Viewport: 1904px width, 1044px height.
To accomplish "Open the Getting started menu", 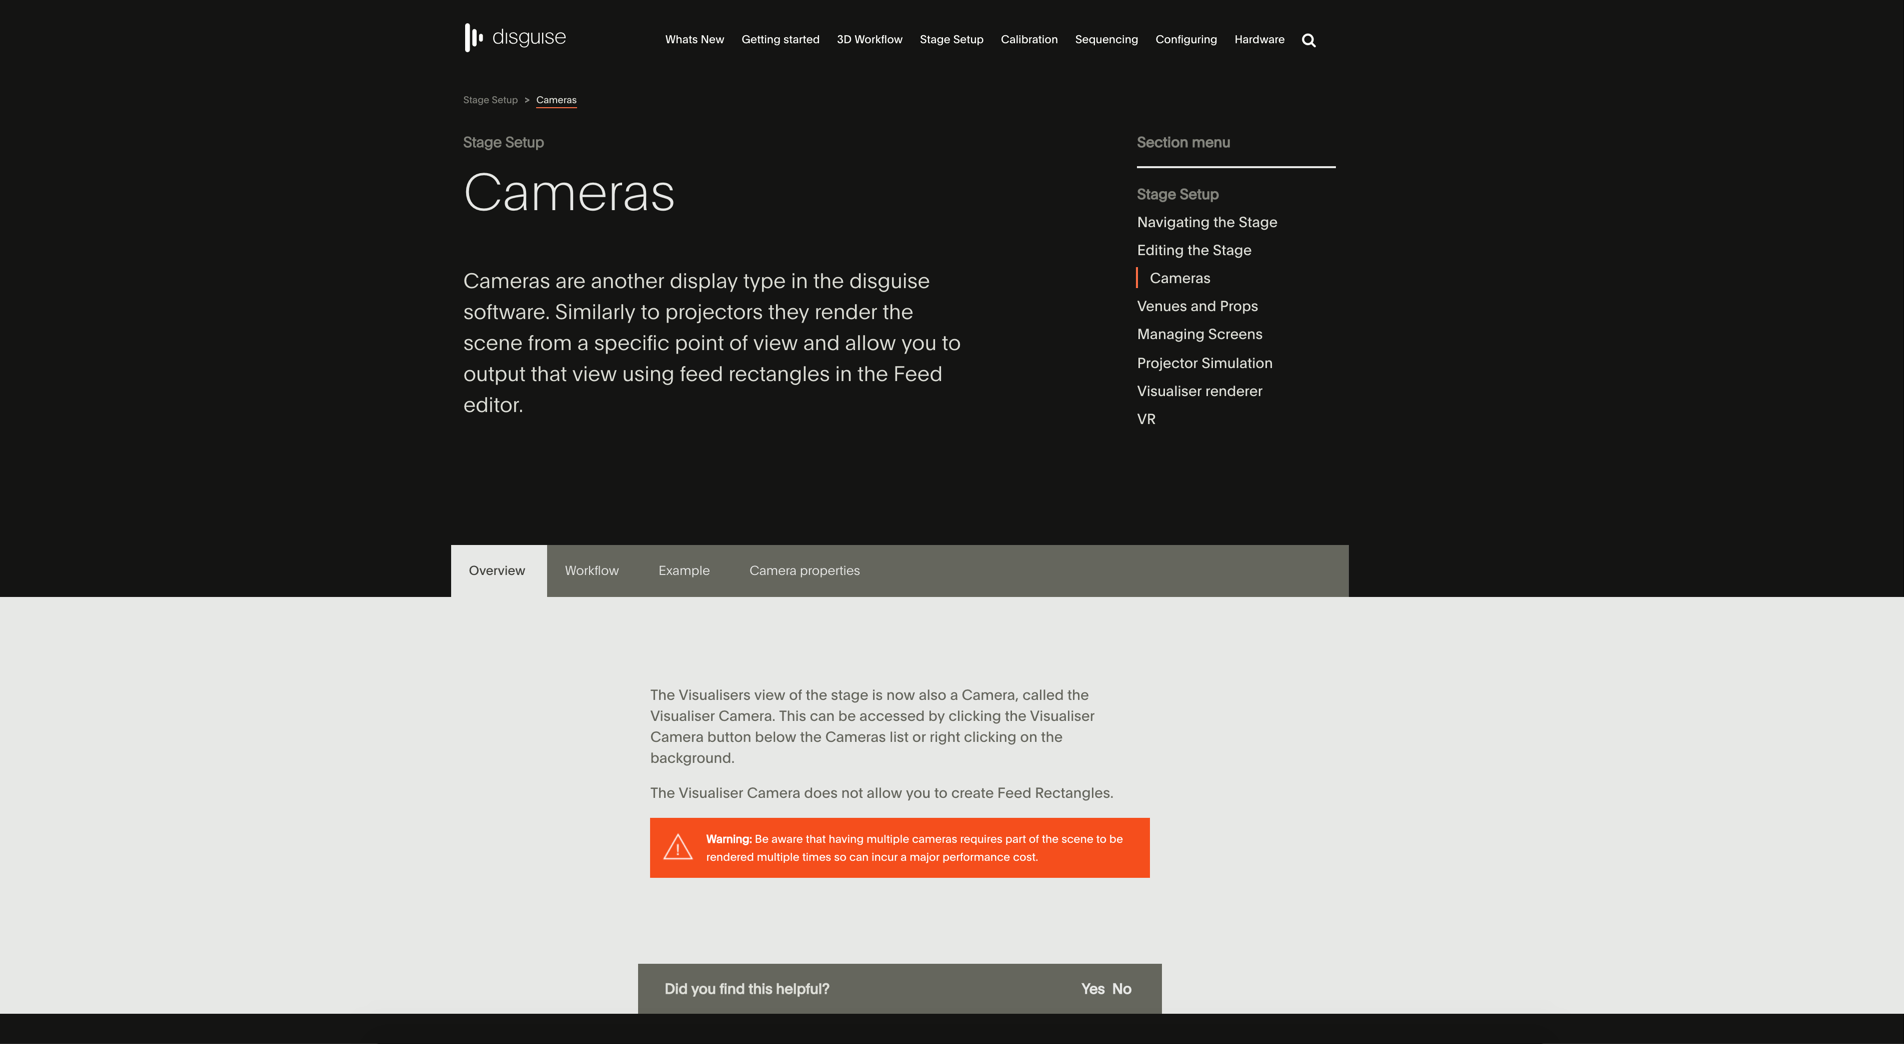I will tap(780, 40).
